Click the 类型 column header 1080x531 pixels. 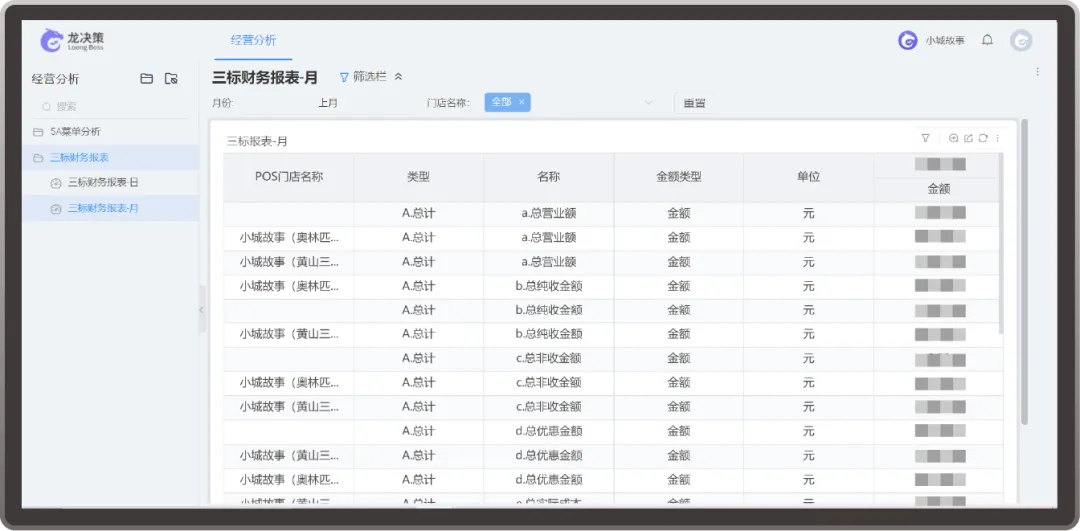pos(418,177)
